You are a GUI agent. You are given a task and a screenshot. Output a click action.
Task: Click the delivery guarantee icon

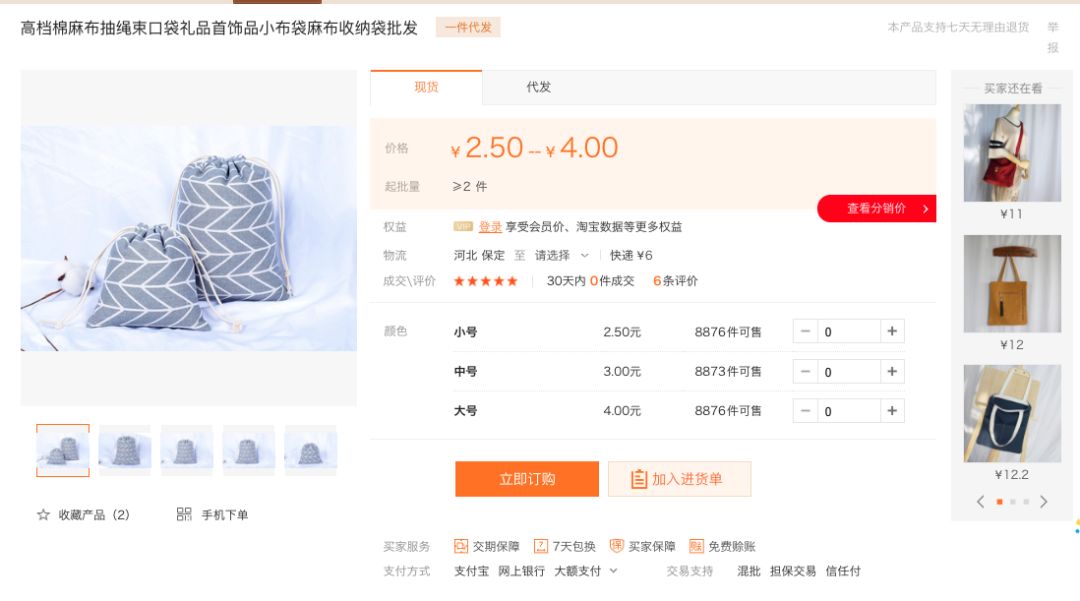[461, 546]
